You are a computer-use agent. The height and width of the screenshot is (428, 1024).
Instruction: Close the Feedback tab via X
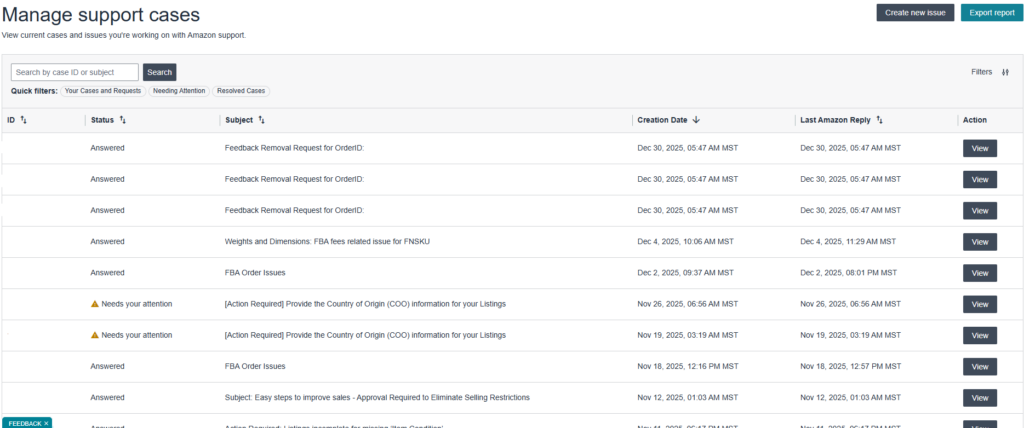pos(46,423)
